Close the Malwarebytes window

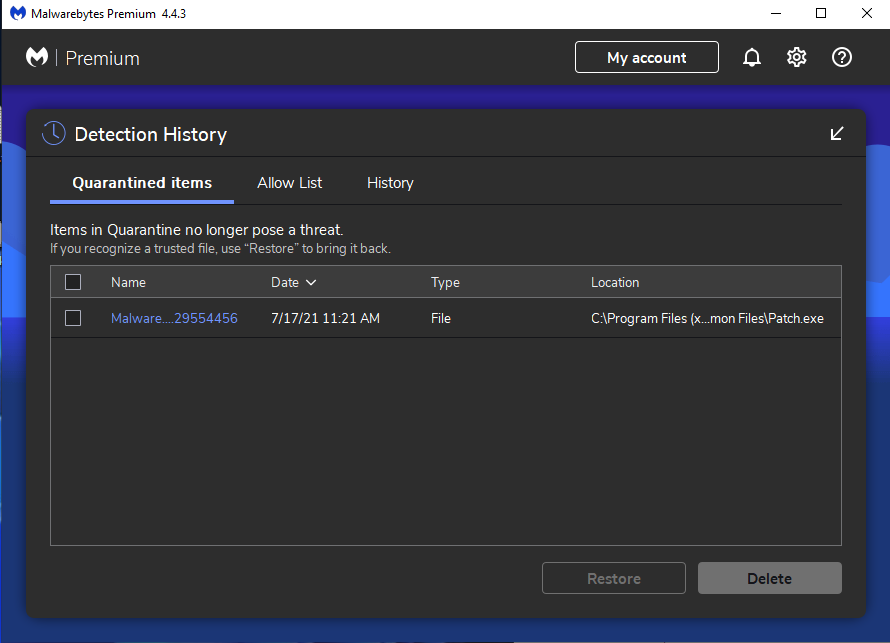coord(867,13)
